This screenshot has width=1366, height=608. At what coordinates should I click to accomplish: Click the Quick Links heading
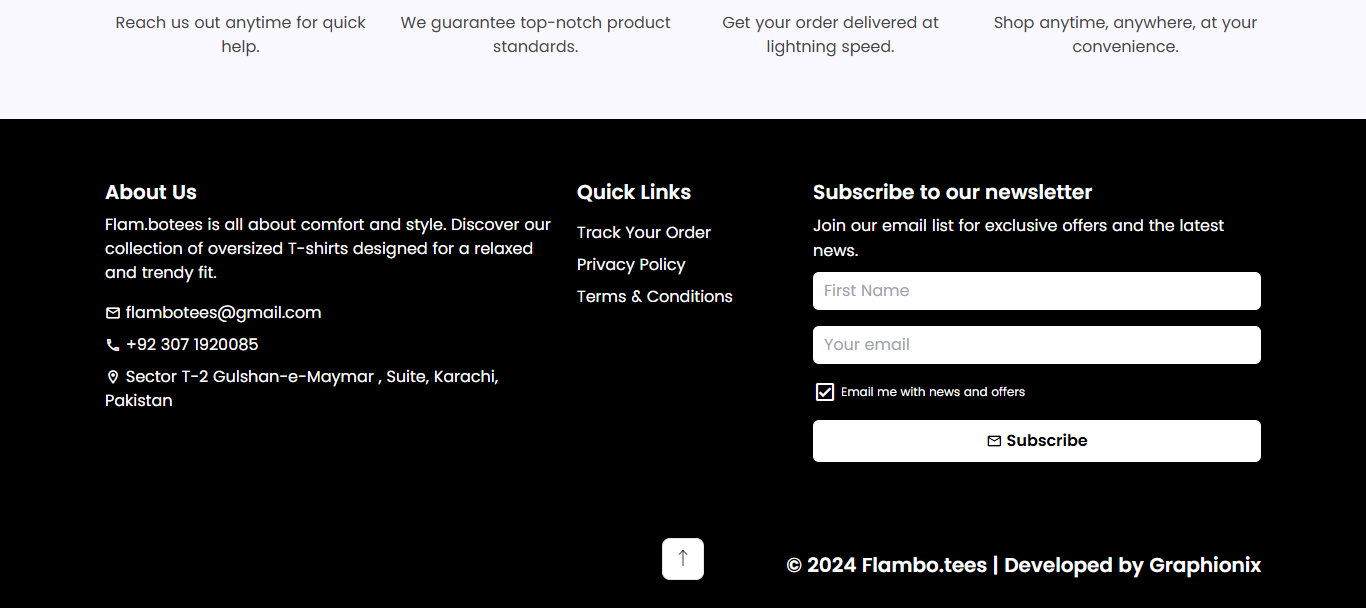pos(634,192)
